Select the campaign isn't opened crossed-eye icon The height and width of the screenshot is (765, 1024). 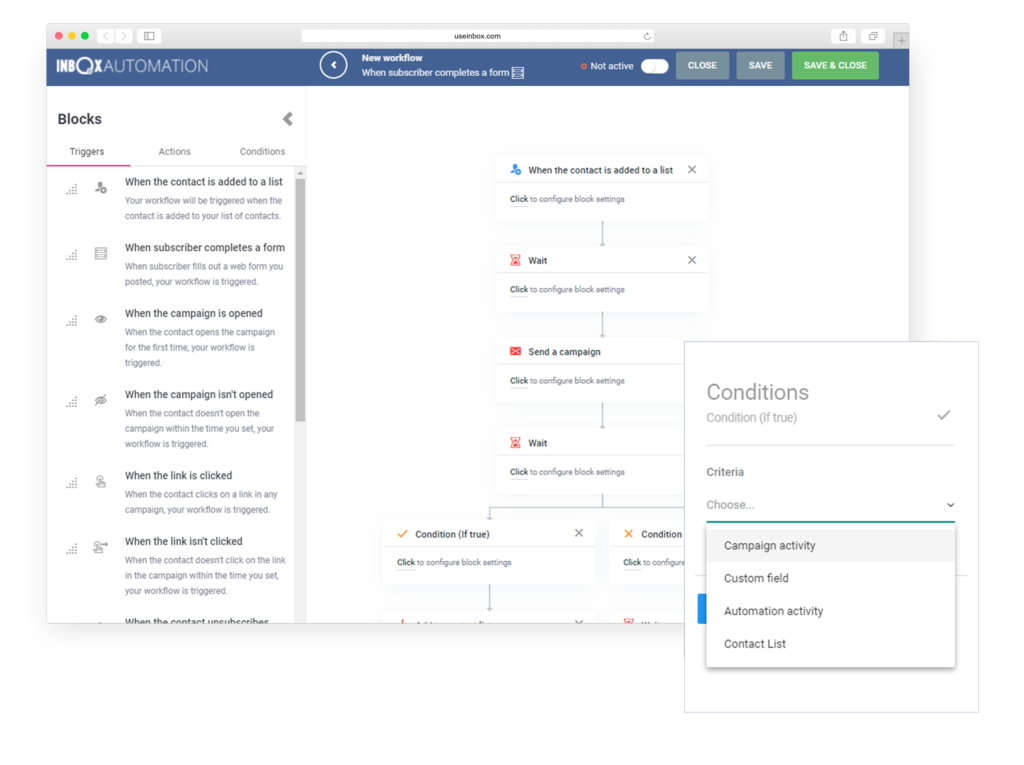101,401
